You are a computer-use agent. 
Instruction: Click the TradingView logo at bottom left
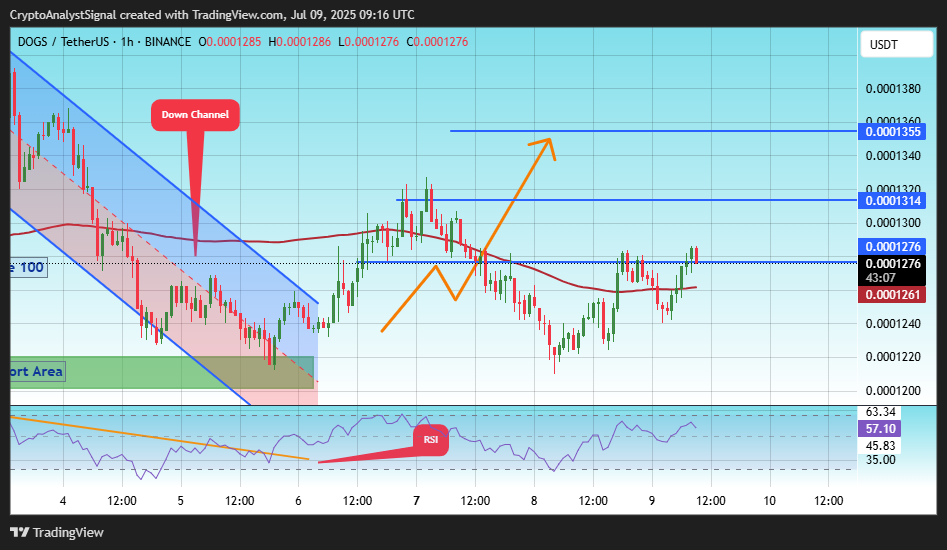click(57, 532)
